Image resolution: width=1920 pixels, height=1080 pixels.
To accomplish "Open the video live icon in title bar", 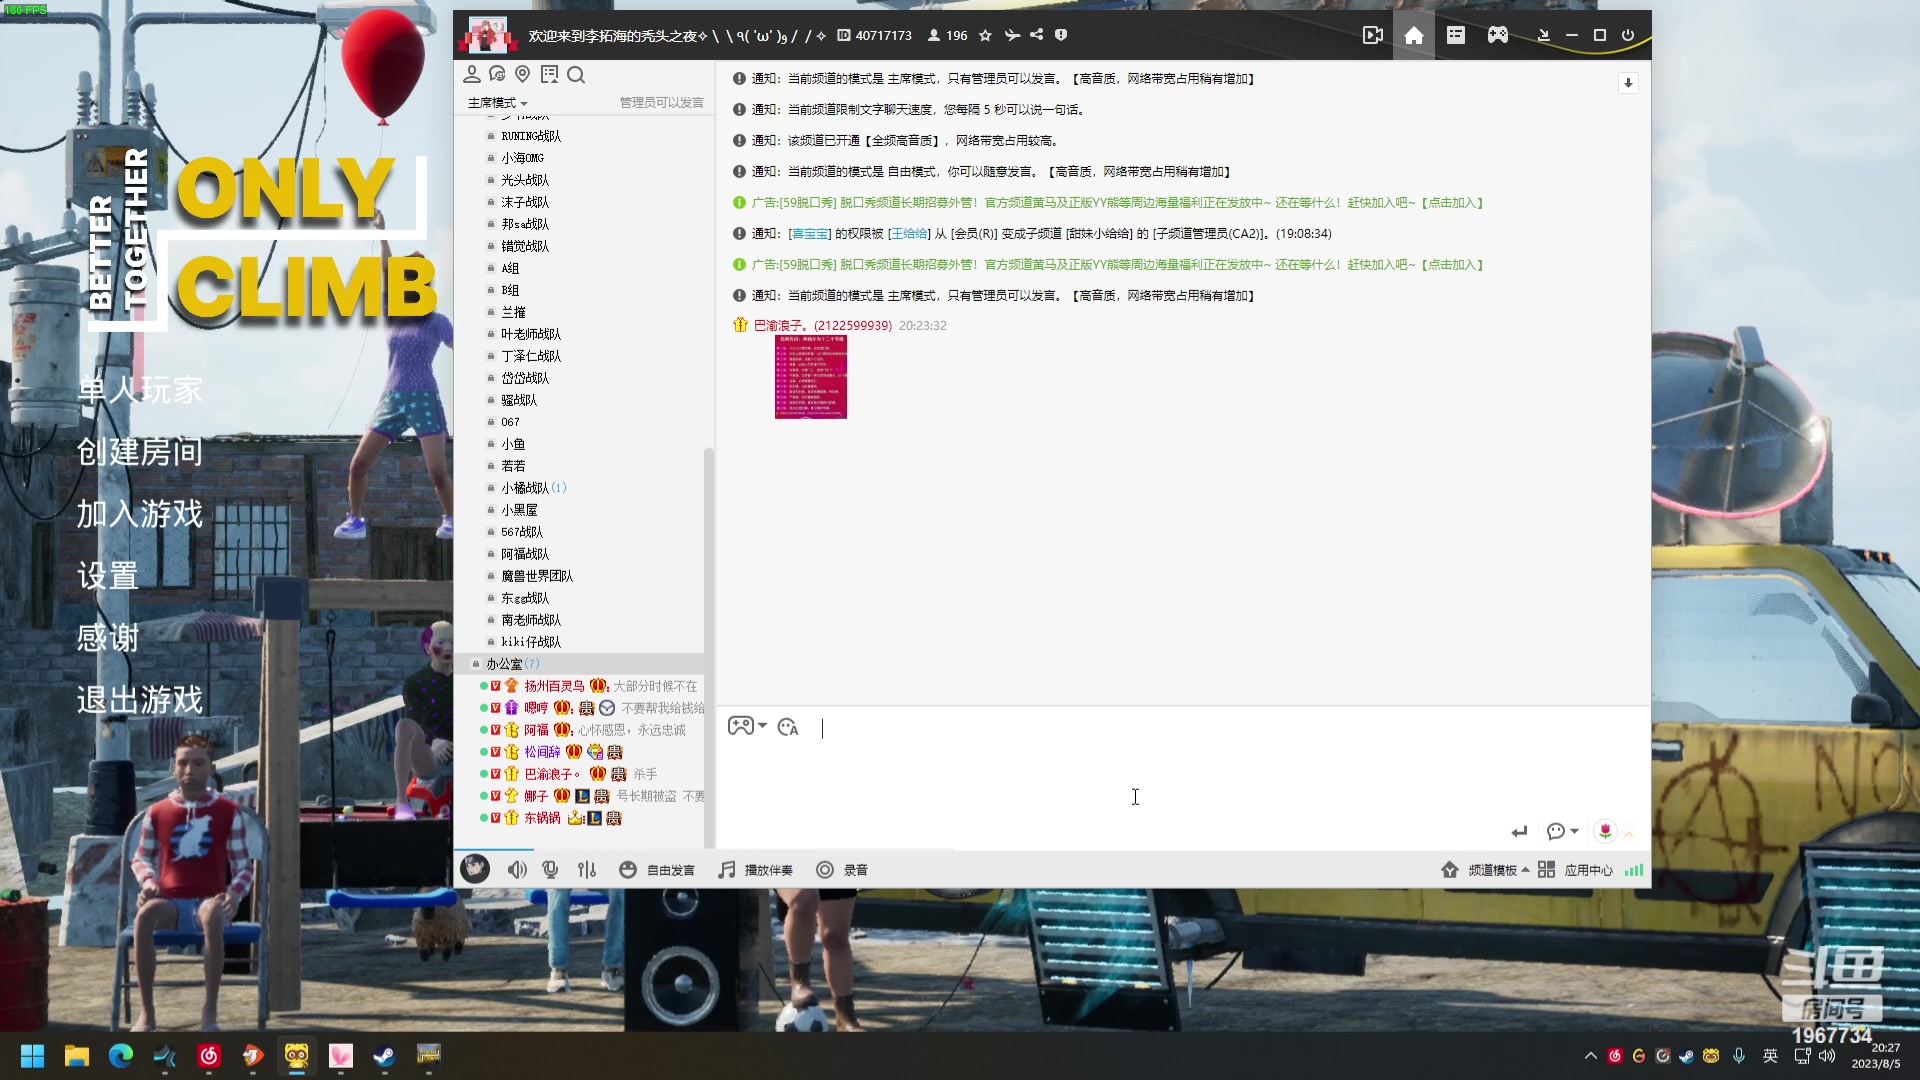I will pyautogui.click(x=1372, y=35).
